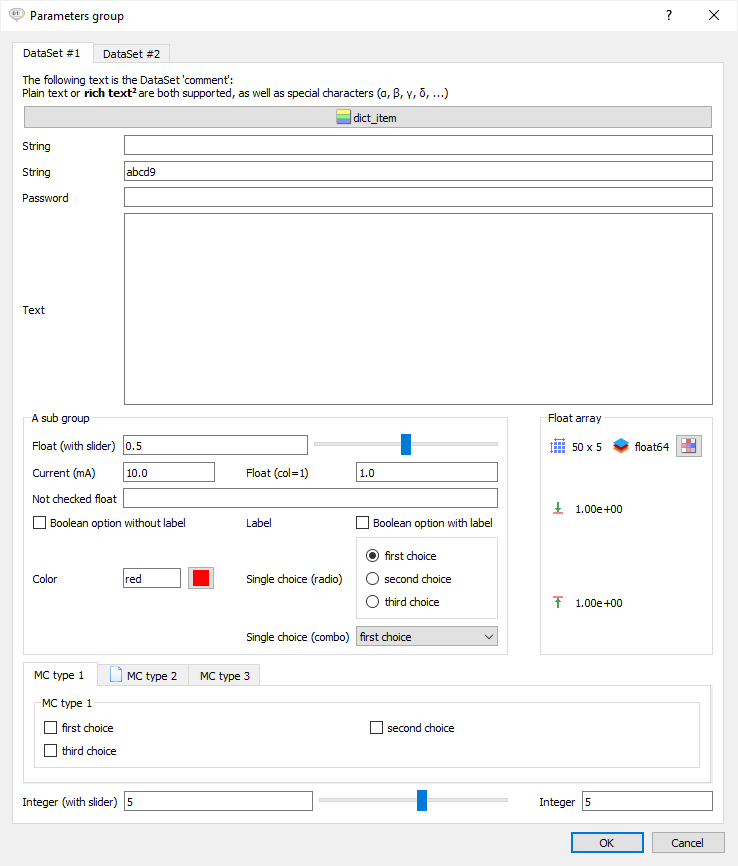Switch to the DataSet #1 tab
Viewport: 738px width, 866px height.
tap(52, 53)
